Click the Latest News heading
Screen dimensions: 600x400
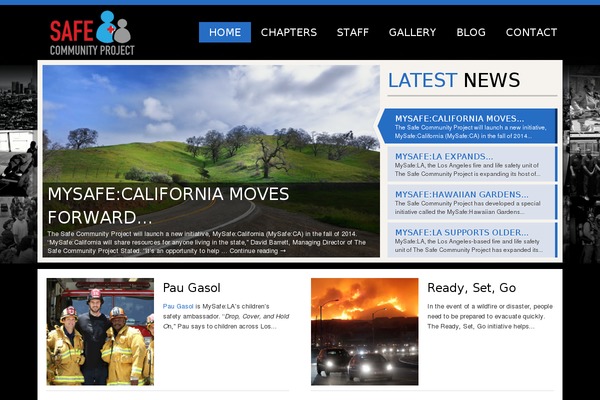[x=454, y=80]
